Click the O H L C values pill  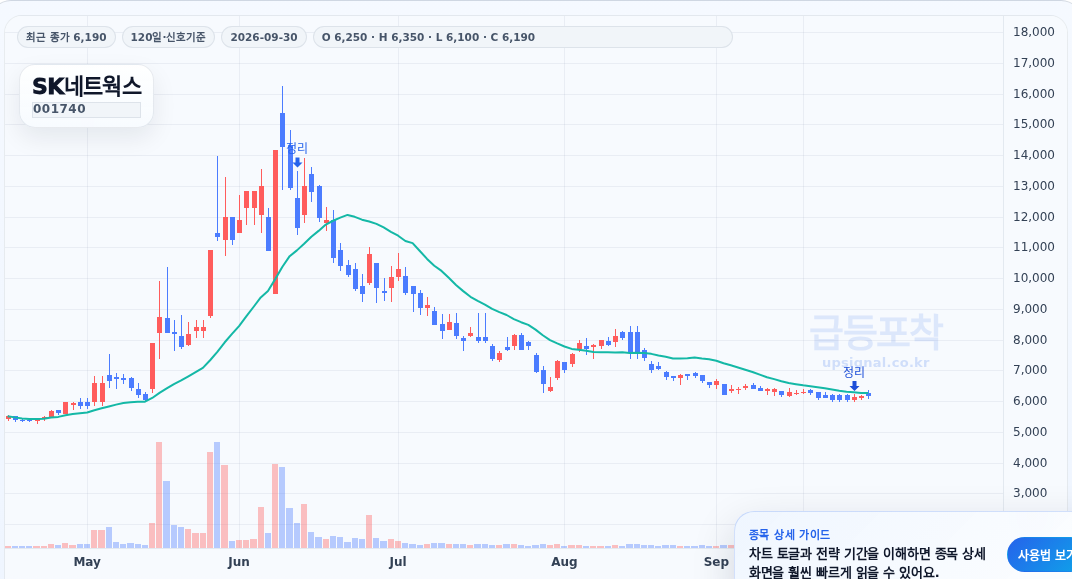(x=522, y=37)
